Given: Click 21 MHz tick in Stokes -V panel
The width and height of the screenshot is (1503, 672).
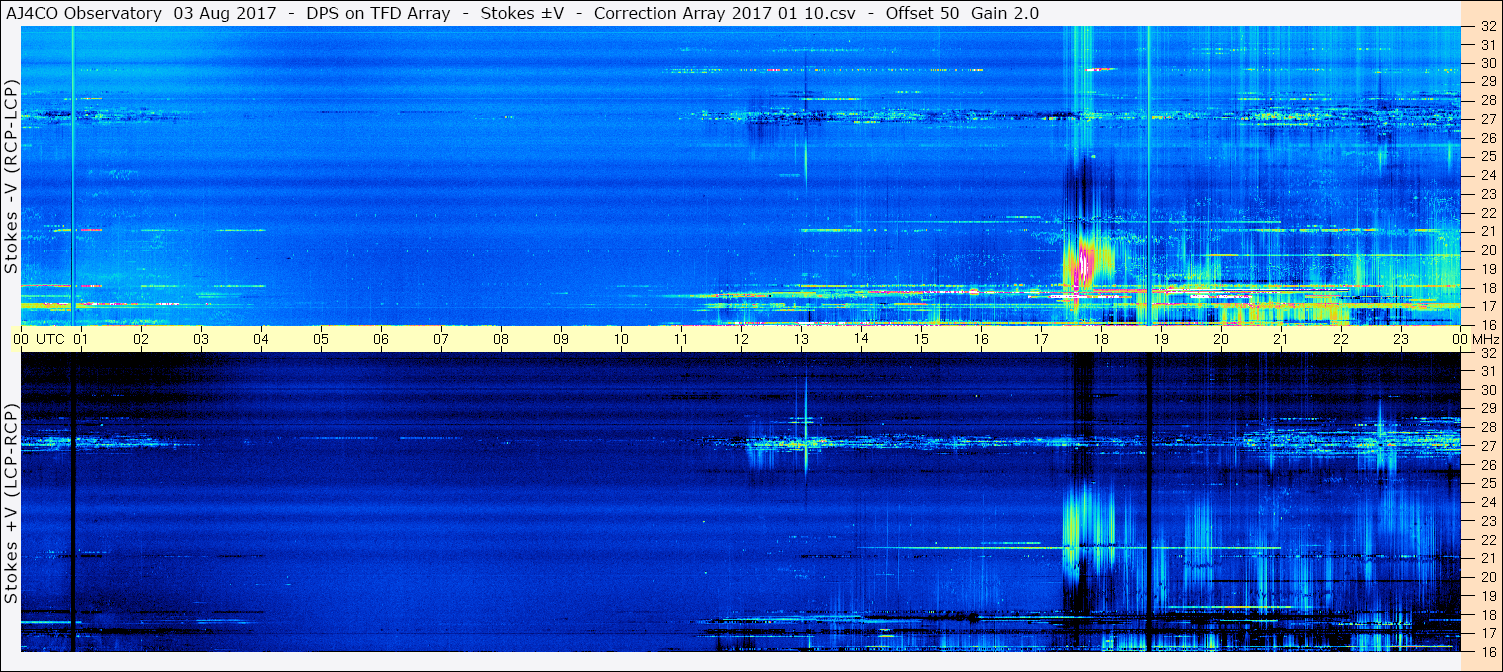Looking at the screenshot, I should click(1487, 231).
